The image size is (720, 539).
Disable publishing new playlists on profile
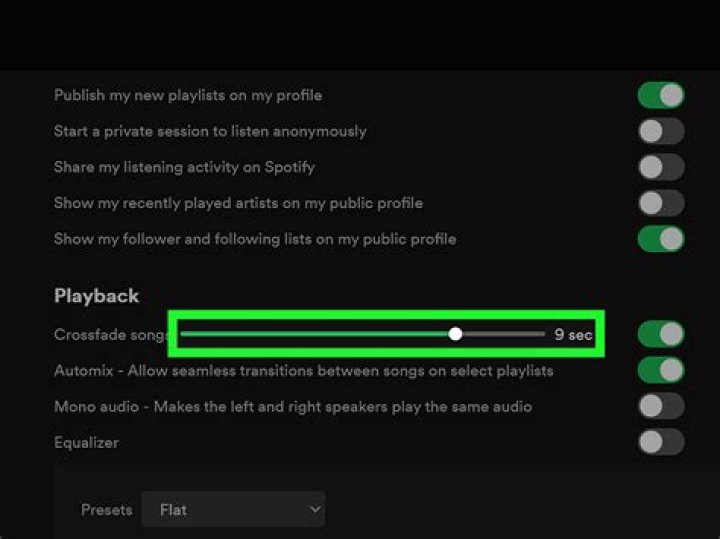661,96
